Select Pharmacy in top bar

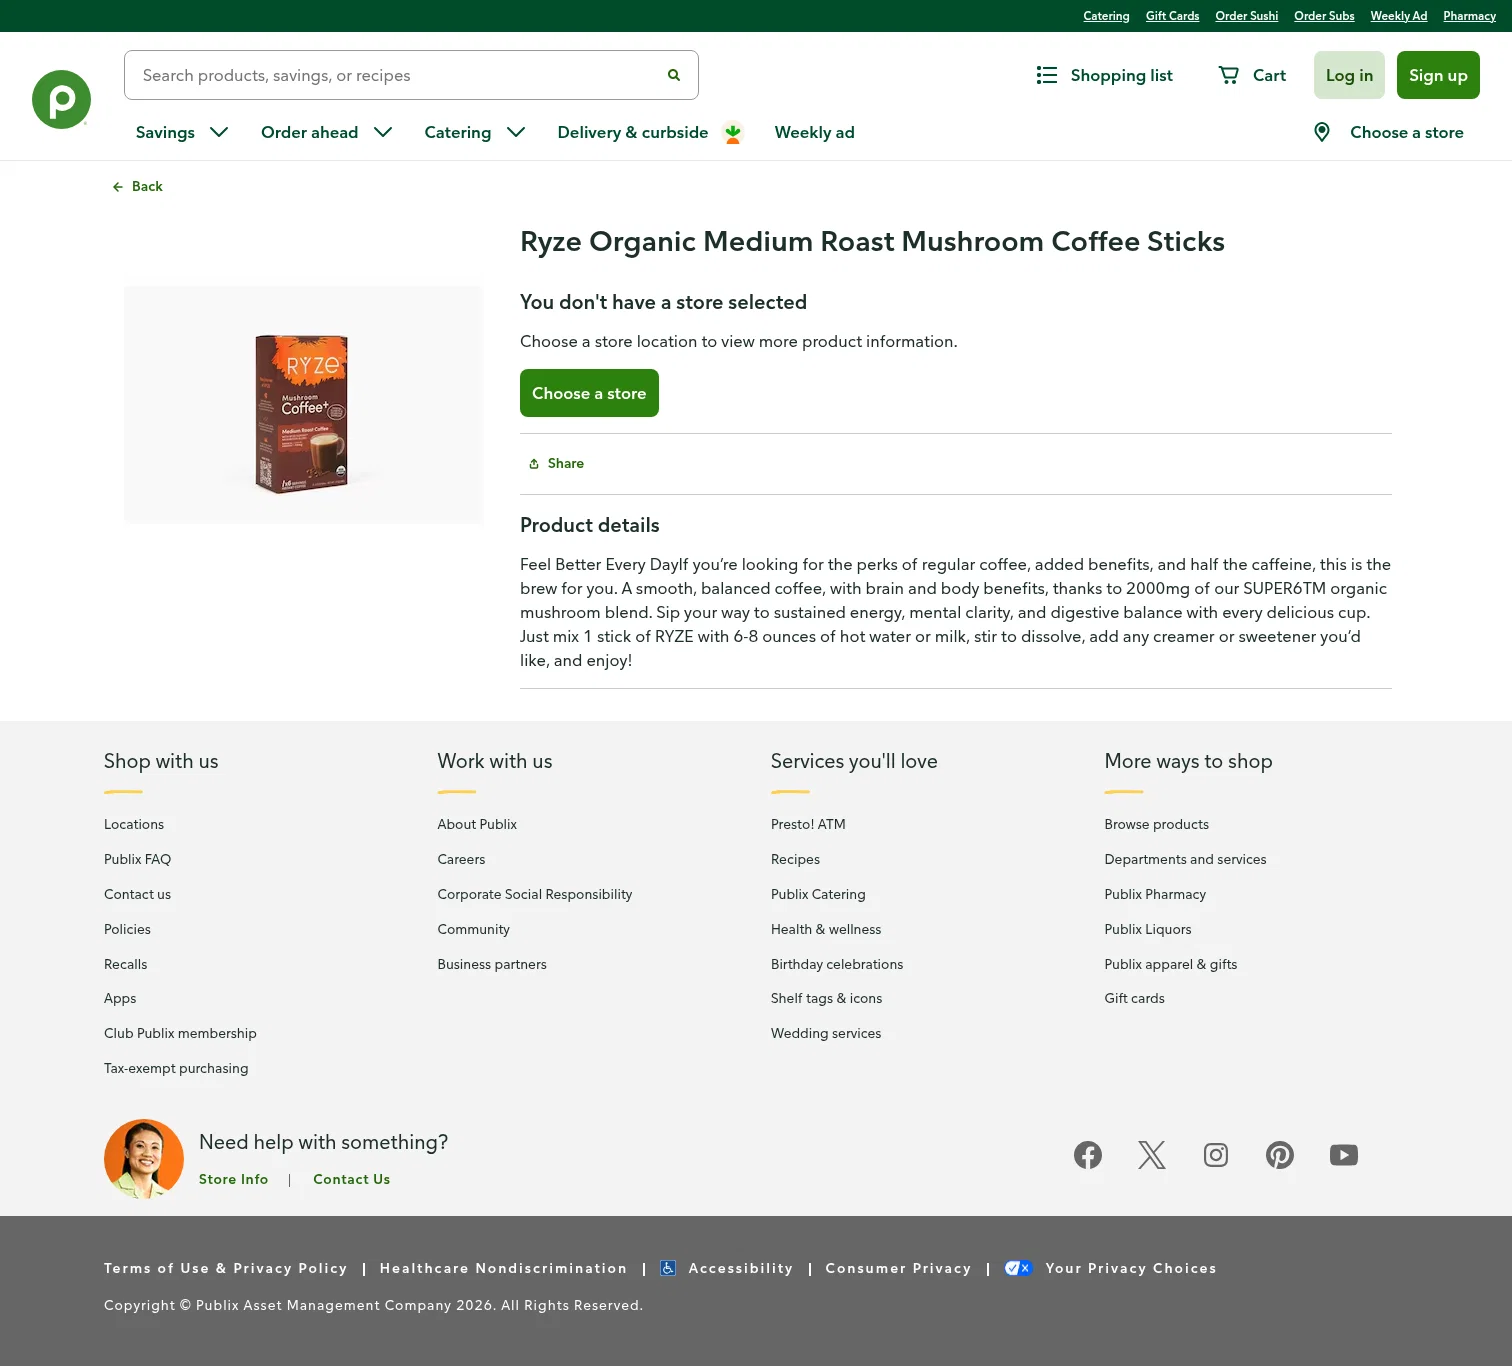(1470, 16)
